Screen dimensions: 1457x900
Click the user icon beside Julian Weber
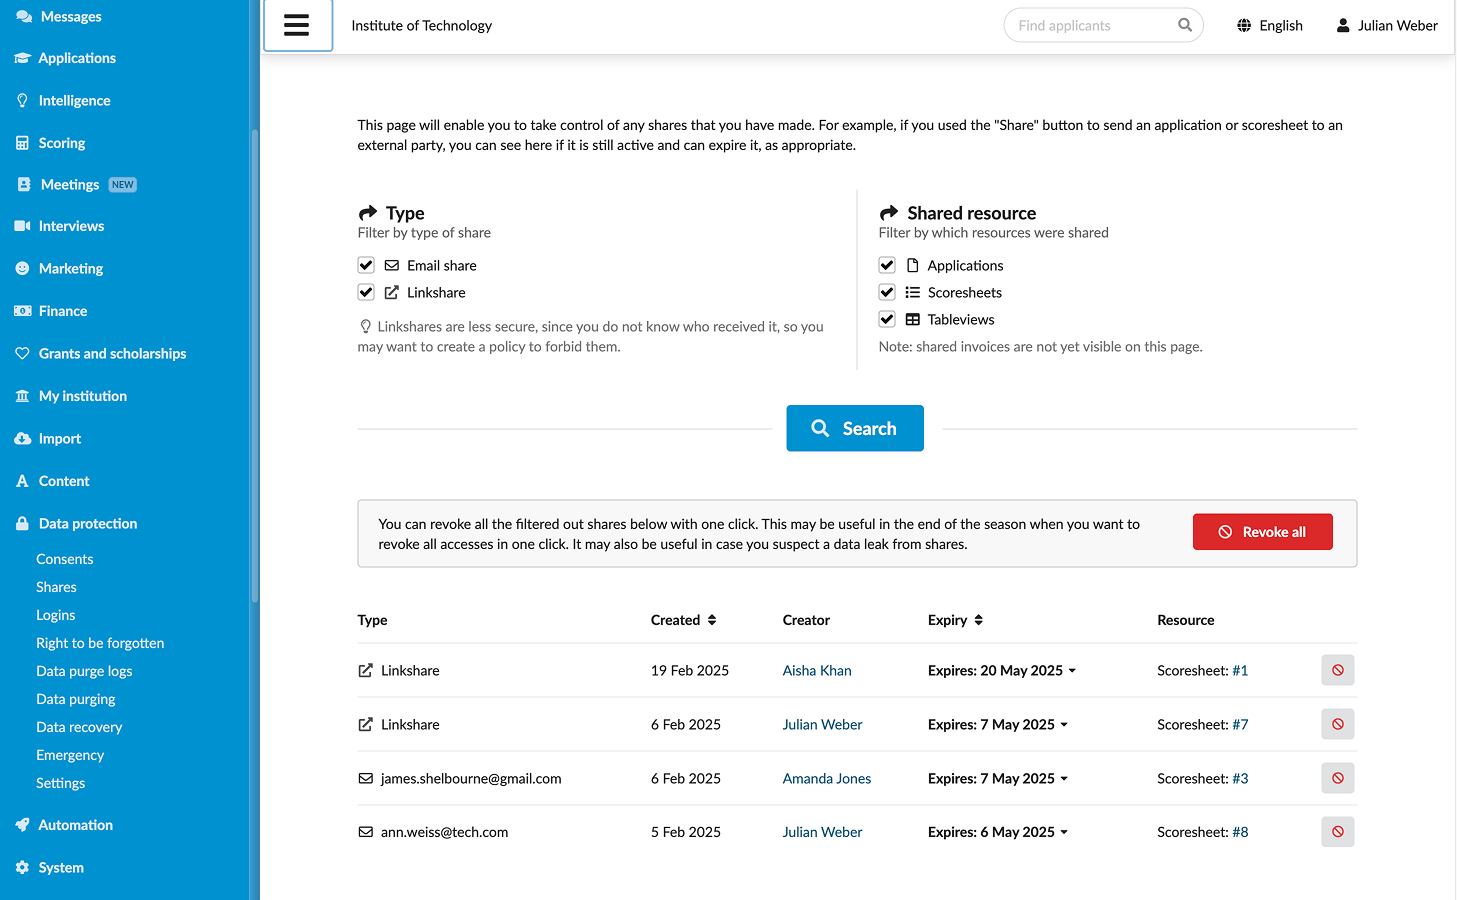(1343, 26)
